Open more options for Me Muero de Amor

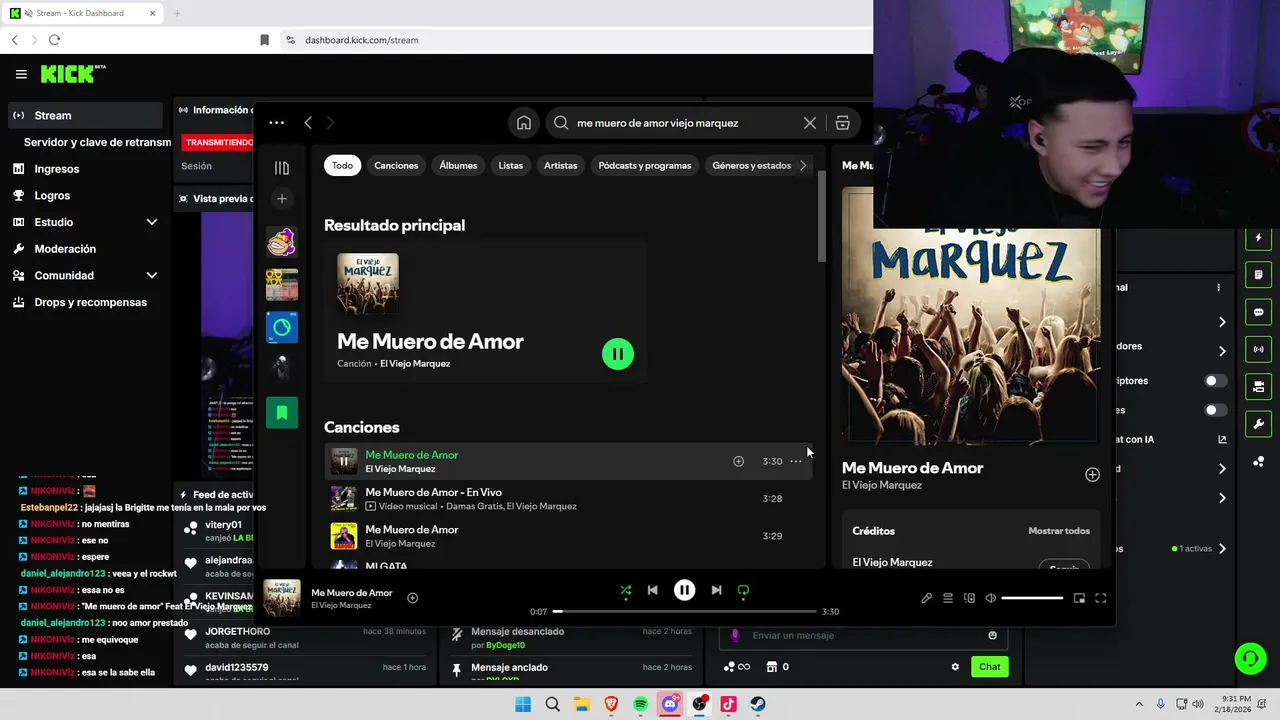click(x=796, y=461)
